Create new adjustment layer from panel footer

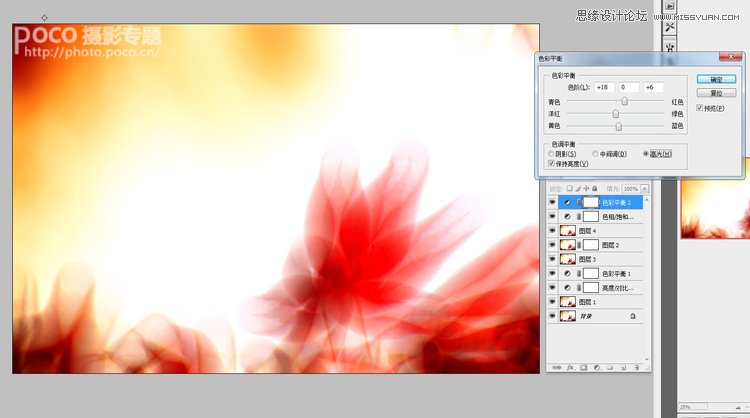click(596, 367)
